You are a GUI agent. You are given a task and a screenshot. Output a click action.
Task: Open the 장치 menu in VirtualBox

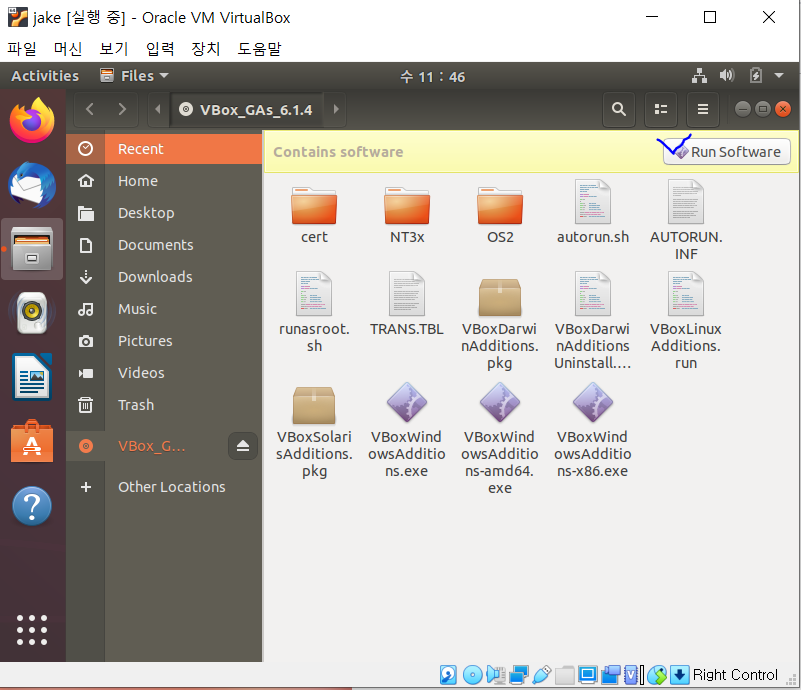[205, 49]
